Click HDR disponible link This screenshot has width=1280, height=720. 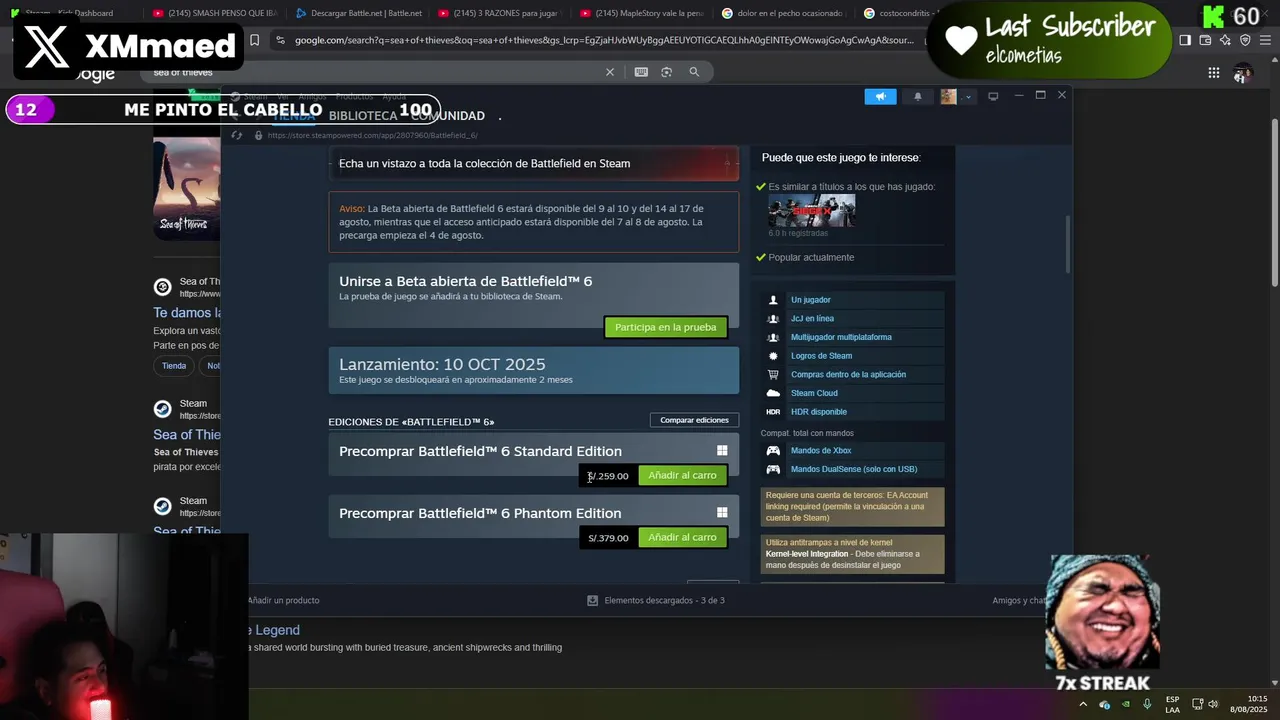pyautogui.click(x=819, y=412)
